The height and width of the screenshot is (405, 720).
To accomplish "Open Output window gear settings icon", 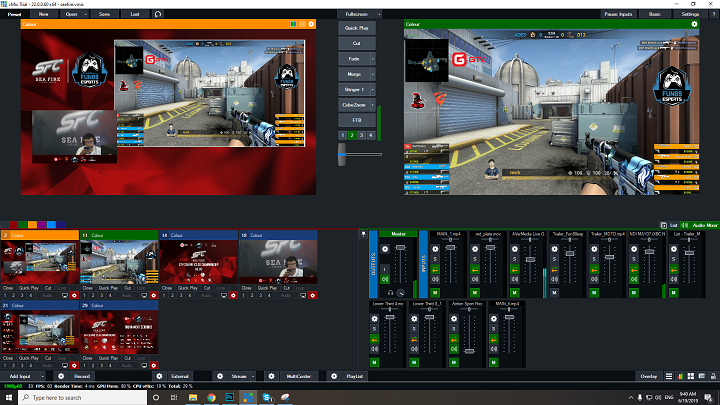I will coord(694,24).
